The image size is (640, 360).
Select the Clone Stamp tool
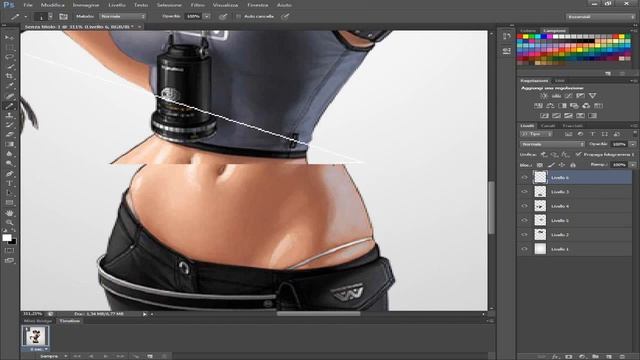click(x=9, y=116)
